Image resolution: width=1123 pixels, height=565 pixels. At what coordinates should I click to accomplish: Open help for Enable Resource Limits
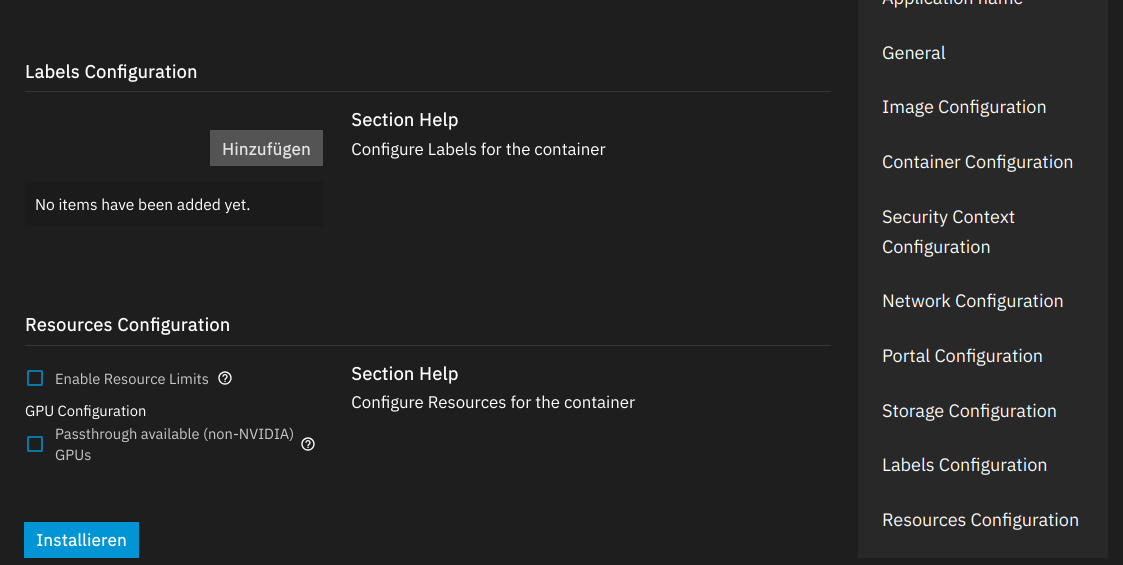225,379
